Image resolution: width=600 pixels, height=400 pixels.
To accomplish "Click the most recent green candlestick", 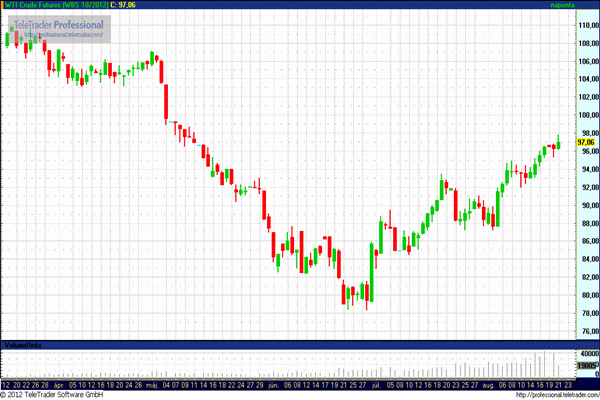I will pos(558,143).
